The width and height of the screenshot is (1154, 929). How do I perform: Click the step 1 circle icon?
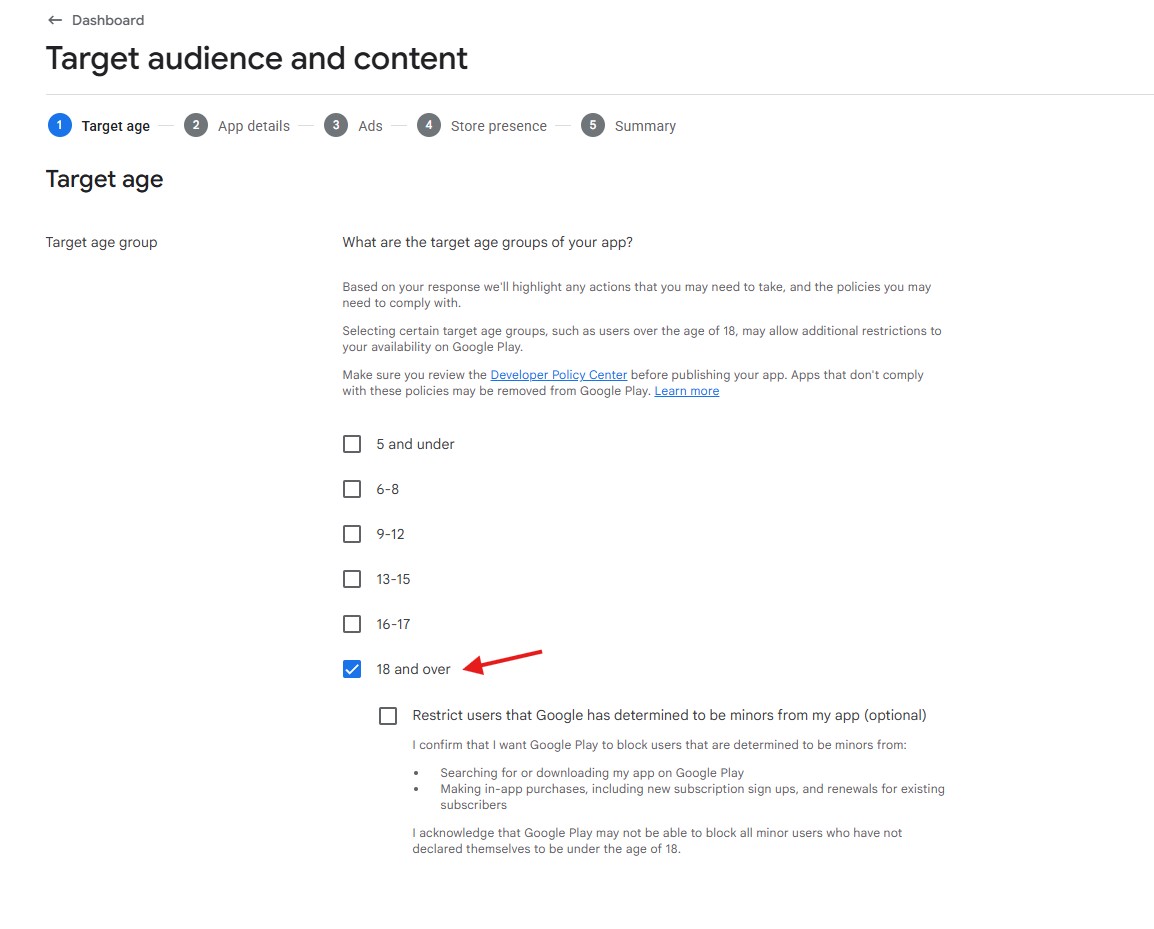click(x=60, y=125)
